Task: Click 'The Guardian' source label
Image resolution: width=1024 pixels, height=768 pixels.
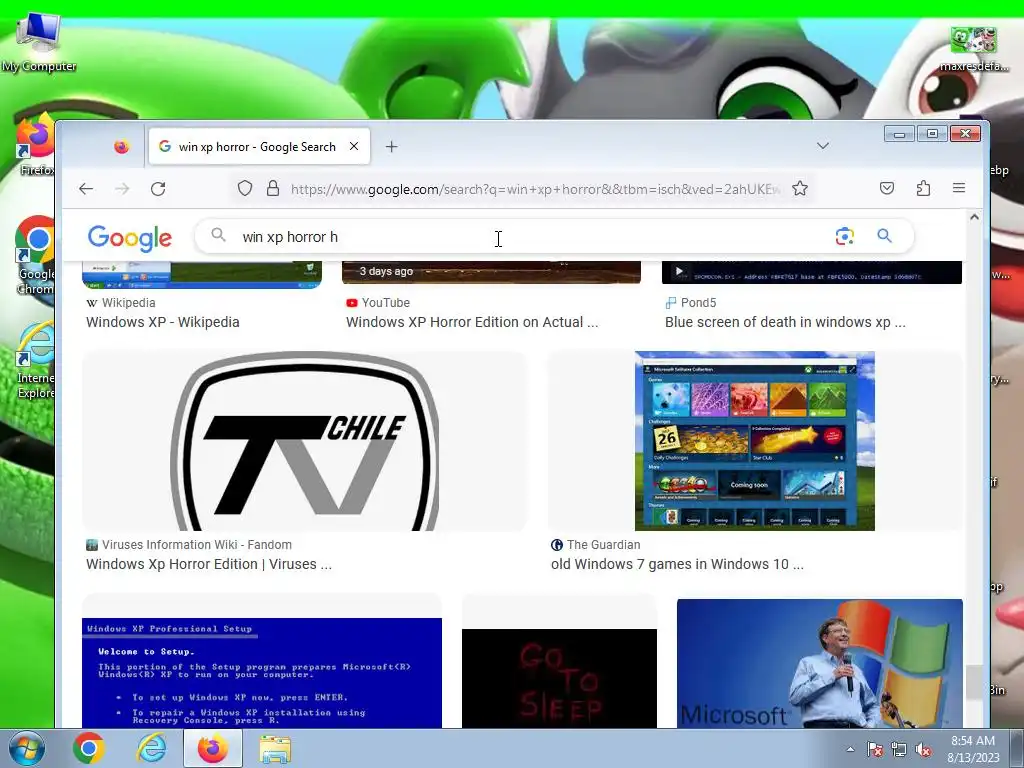Action: tap(603, 545)
